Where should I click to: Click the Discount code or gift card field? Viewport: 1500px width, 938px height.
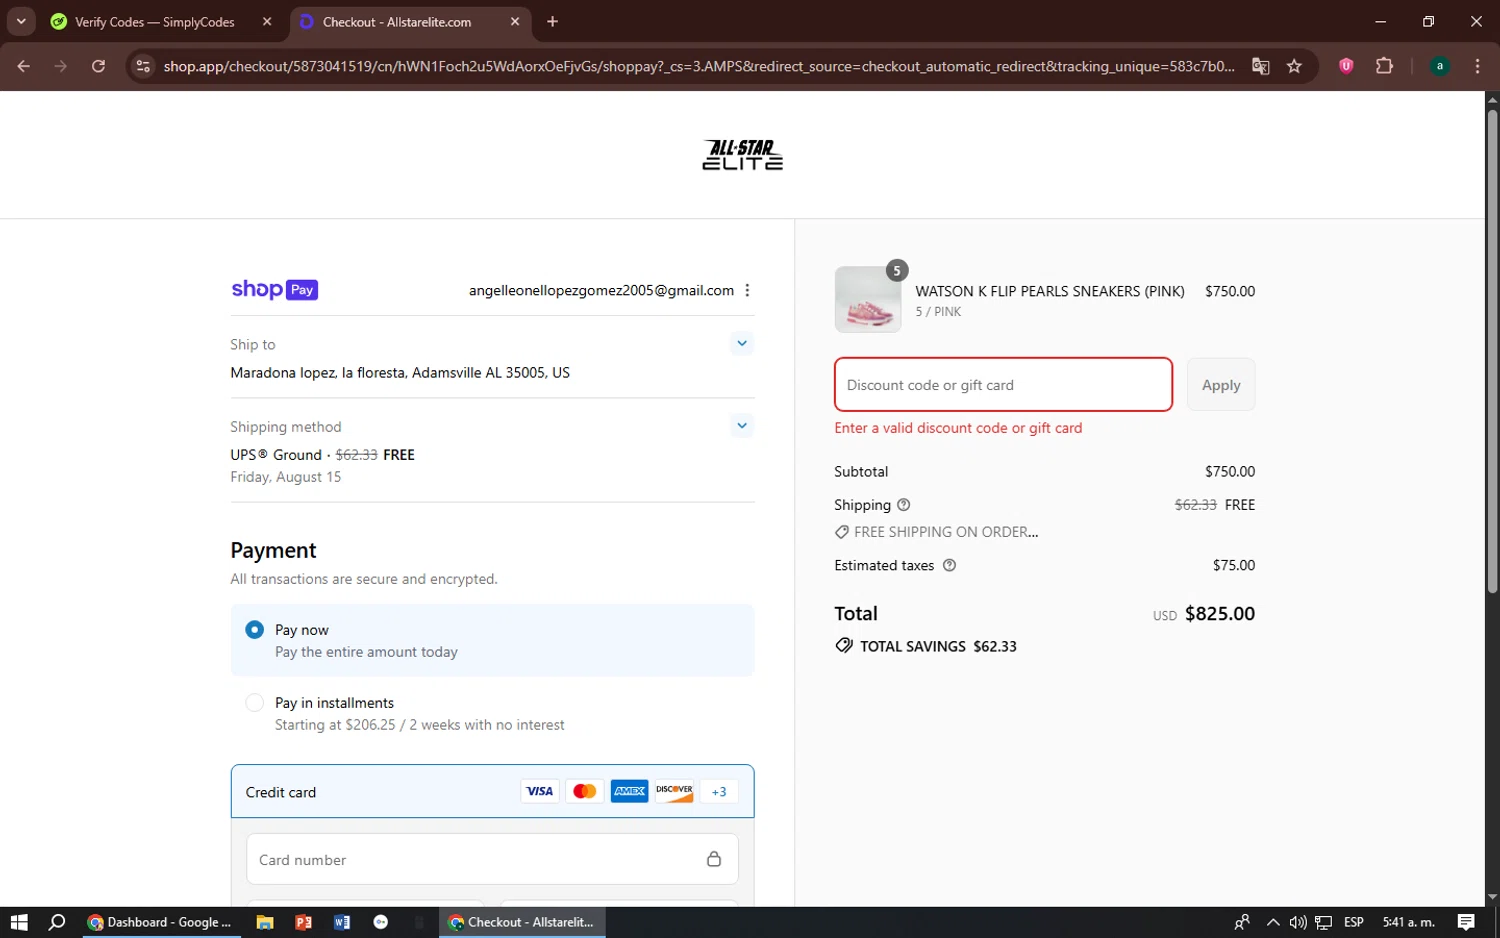[x=1003, y=384]
